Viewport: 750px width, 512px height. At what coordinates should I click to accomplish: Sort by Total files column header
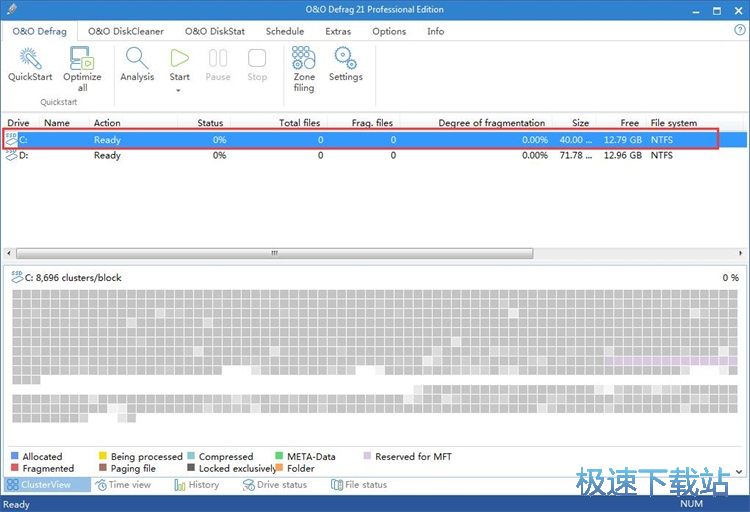coord(299,123)
